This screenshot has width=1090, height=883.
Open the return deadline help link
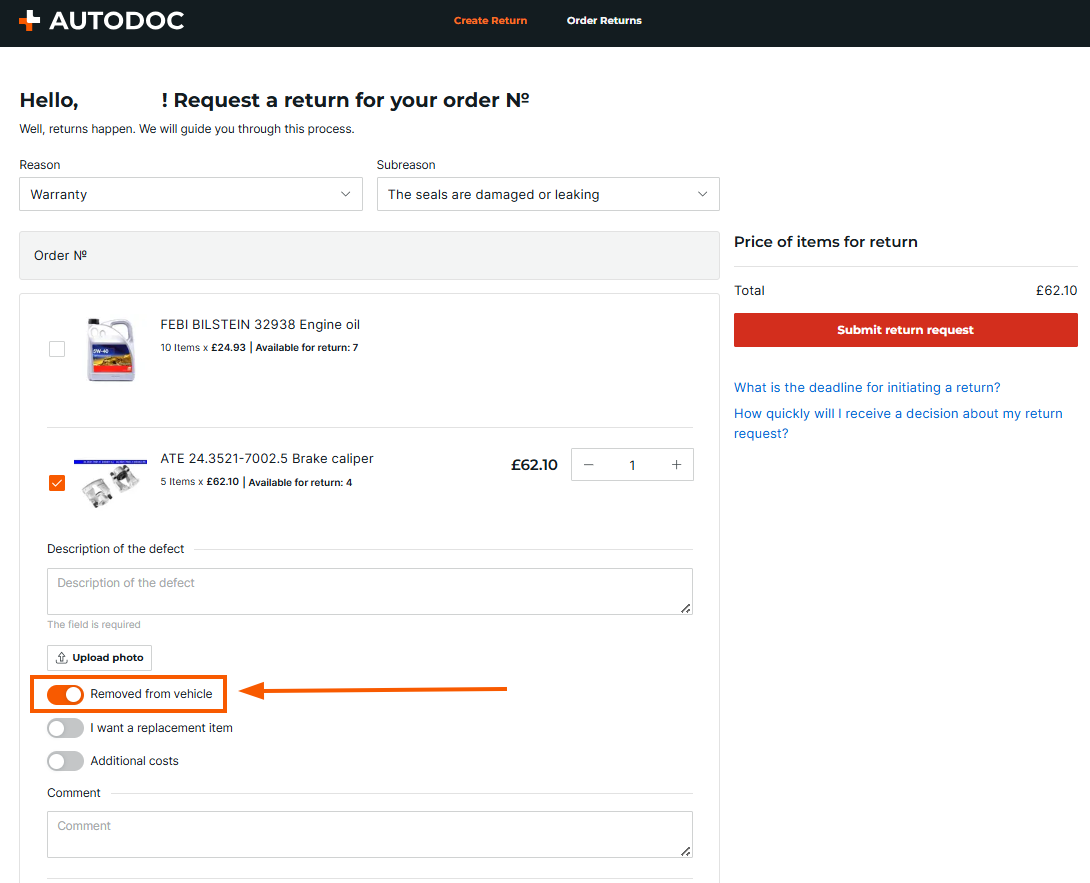coord(866,387)
